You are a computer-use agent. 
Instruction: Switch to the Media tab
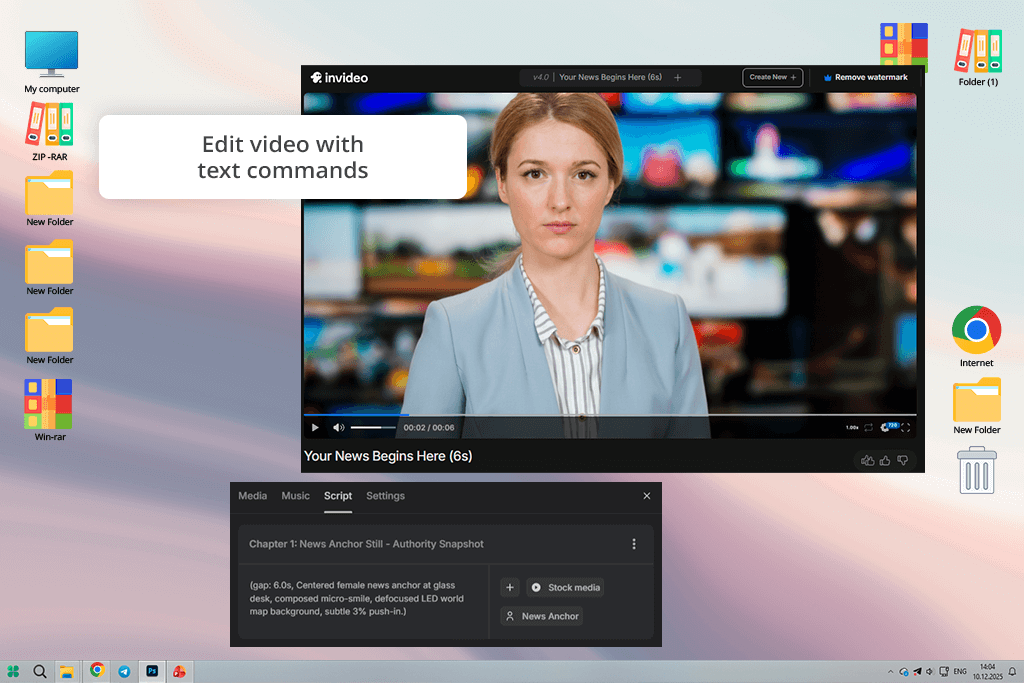[252, 496]
